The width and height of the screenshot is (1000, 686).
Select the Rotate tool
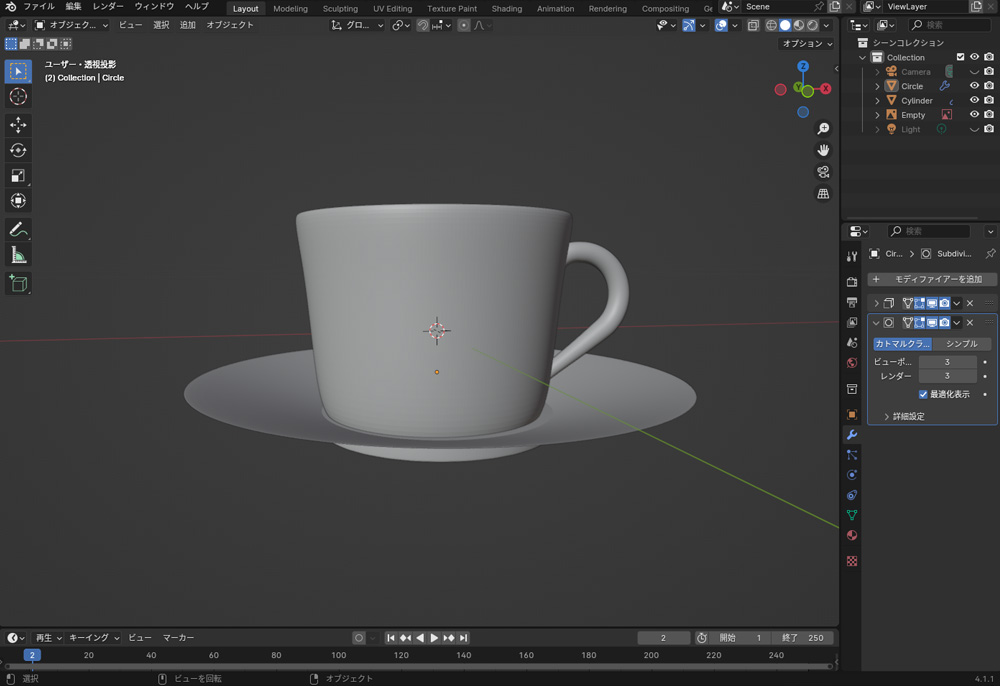coord(18,150)
